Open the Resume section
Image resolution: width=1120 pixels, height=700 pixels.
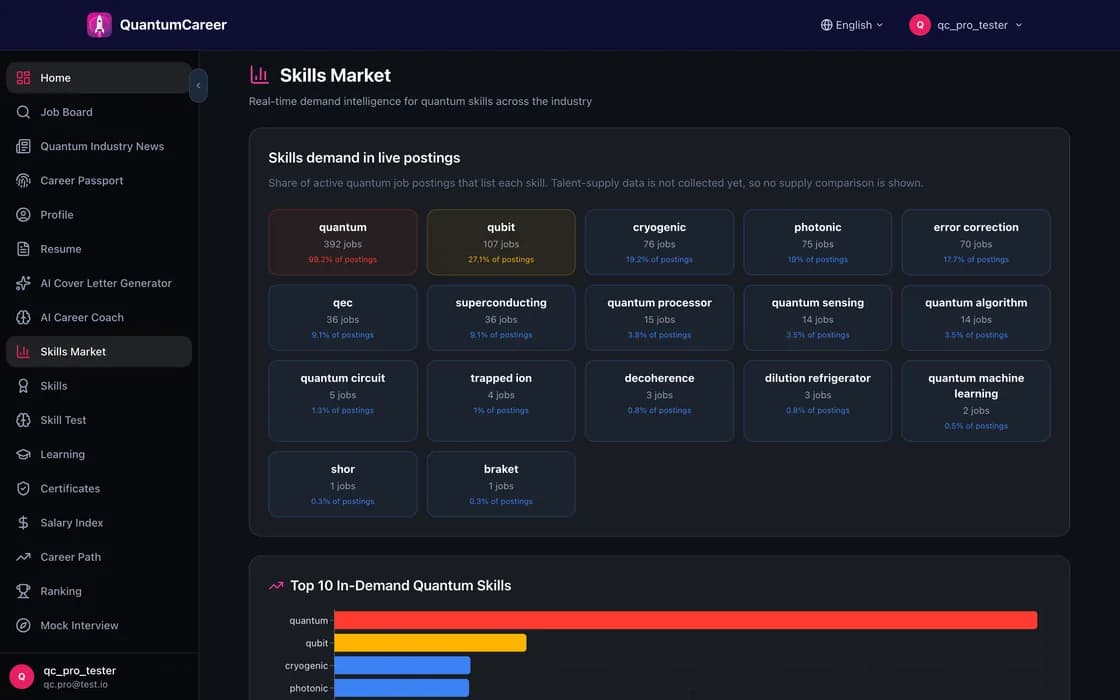tap(99, 249)
